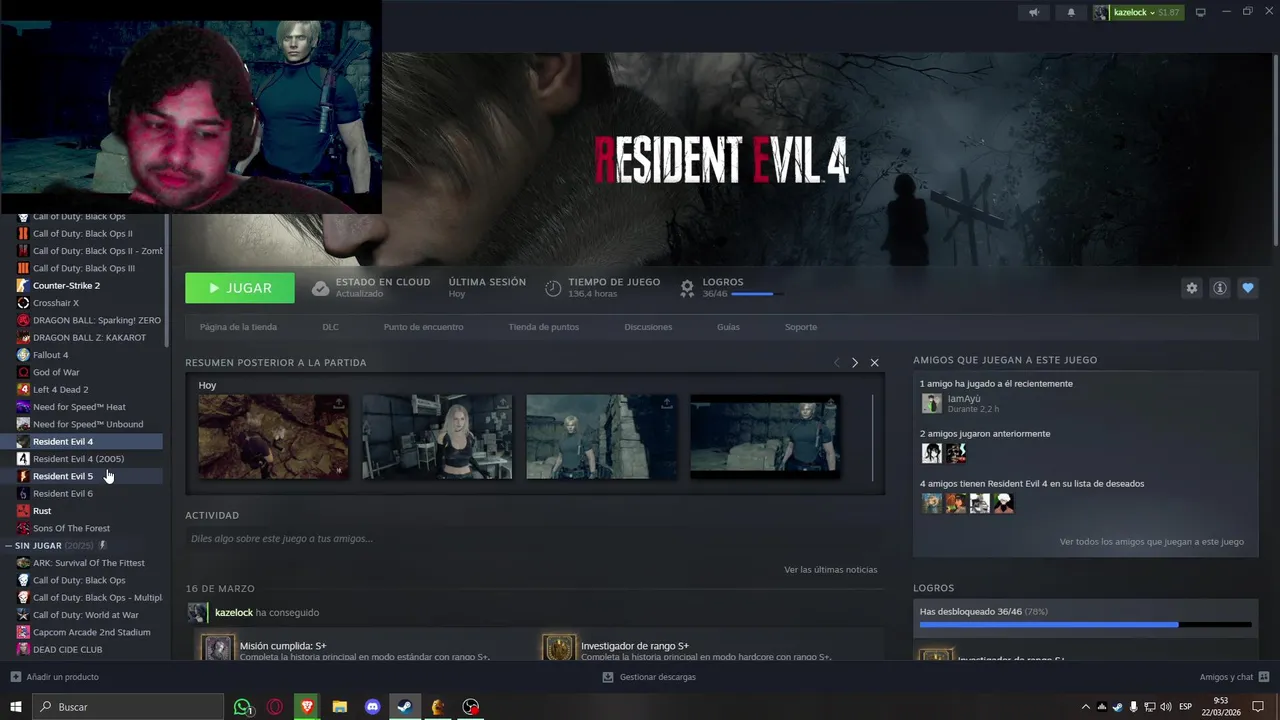
Task: Open the second screenshot thumbnail with blonde character
Action: tap(437, 437)
